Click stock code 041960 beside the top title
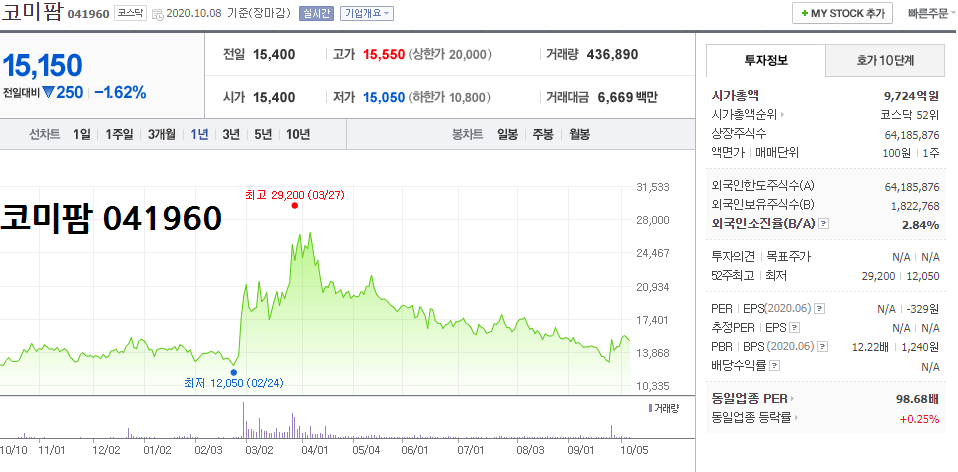 [88, 14]
